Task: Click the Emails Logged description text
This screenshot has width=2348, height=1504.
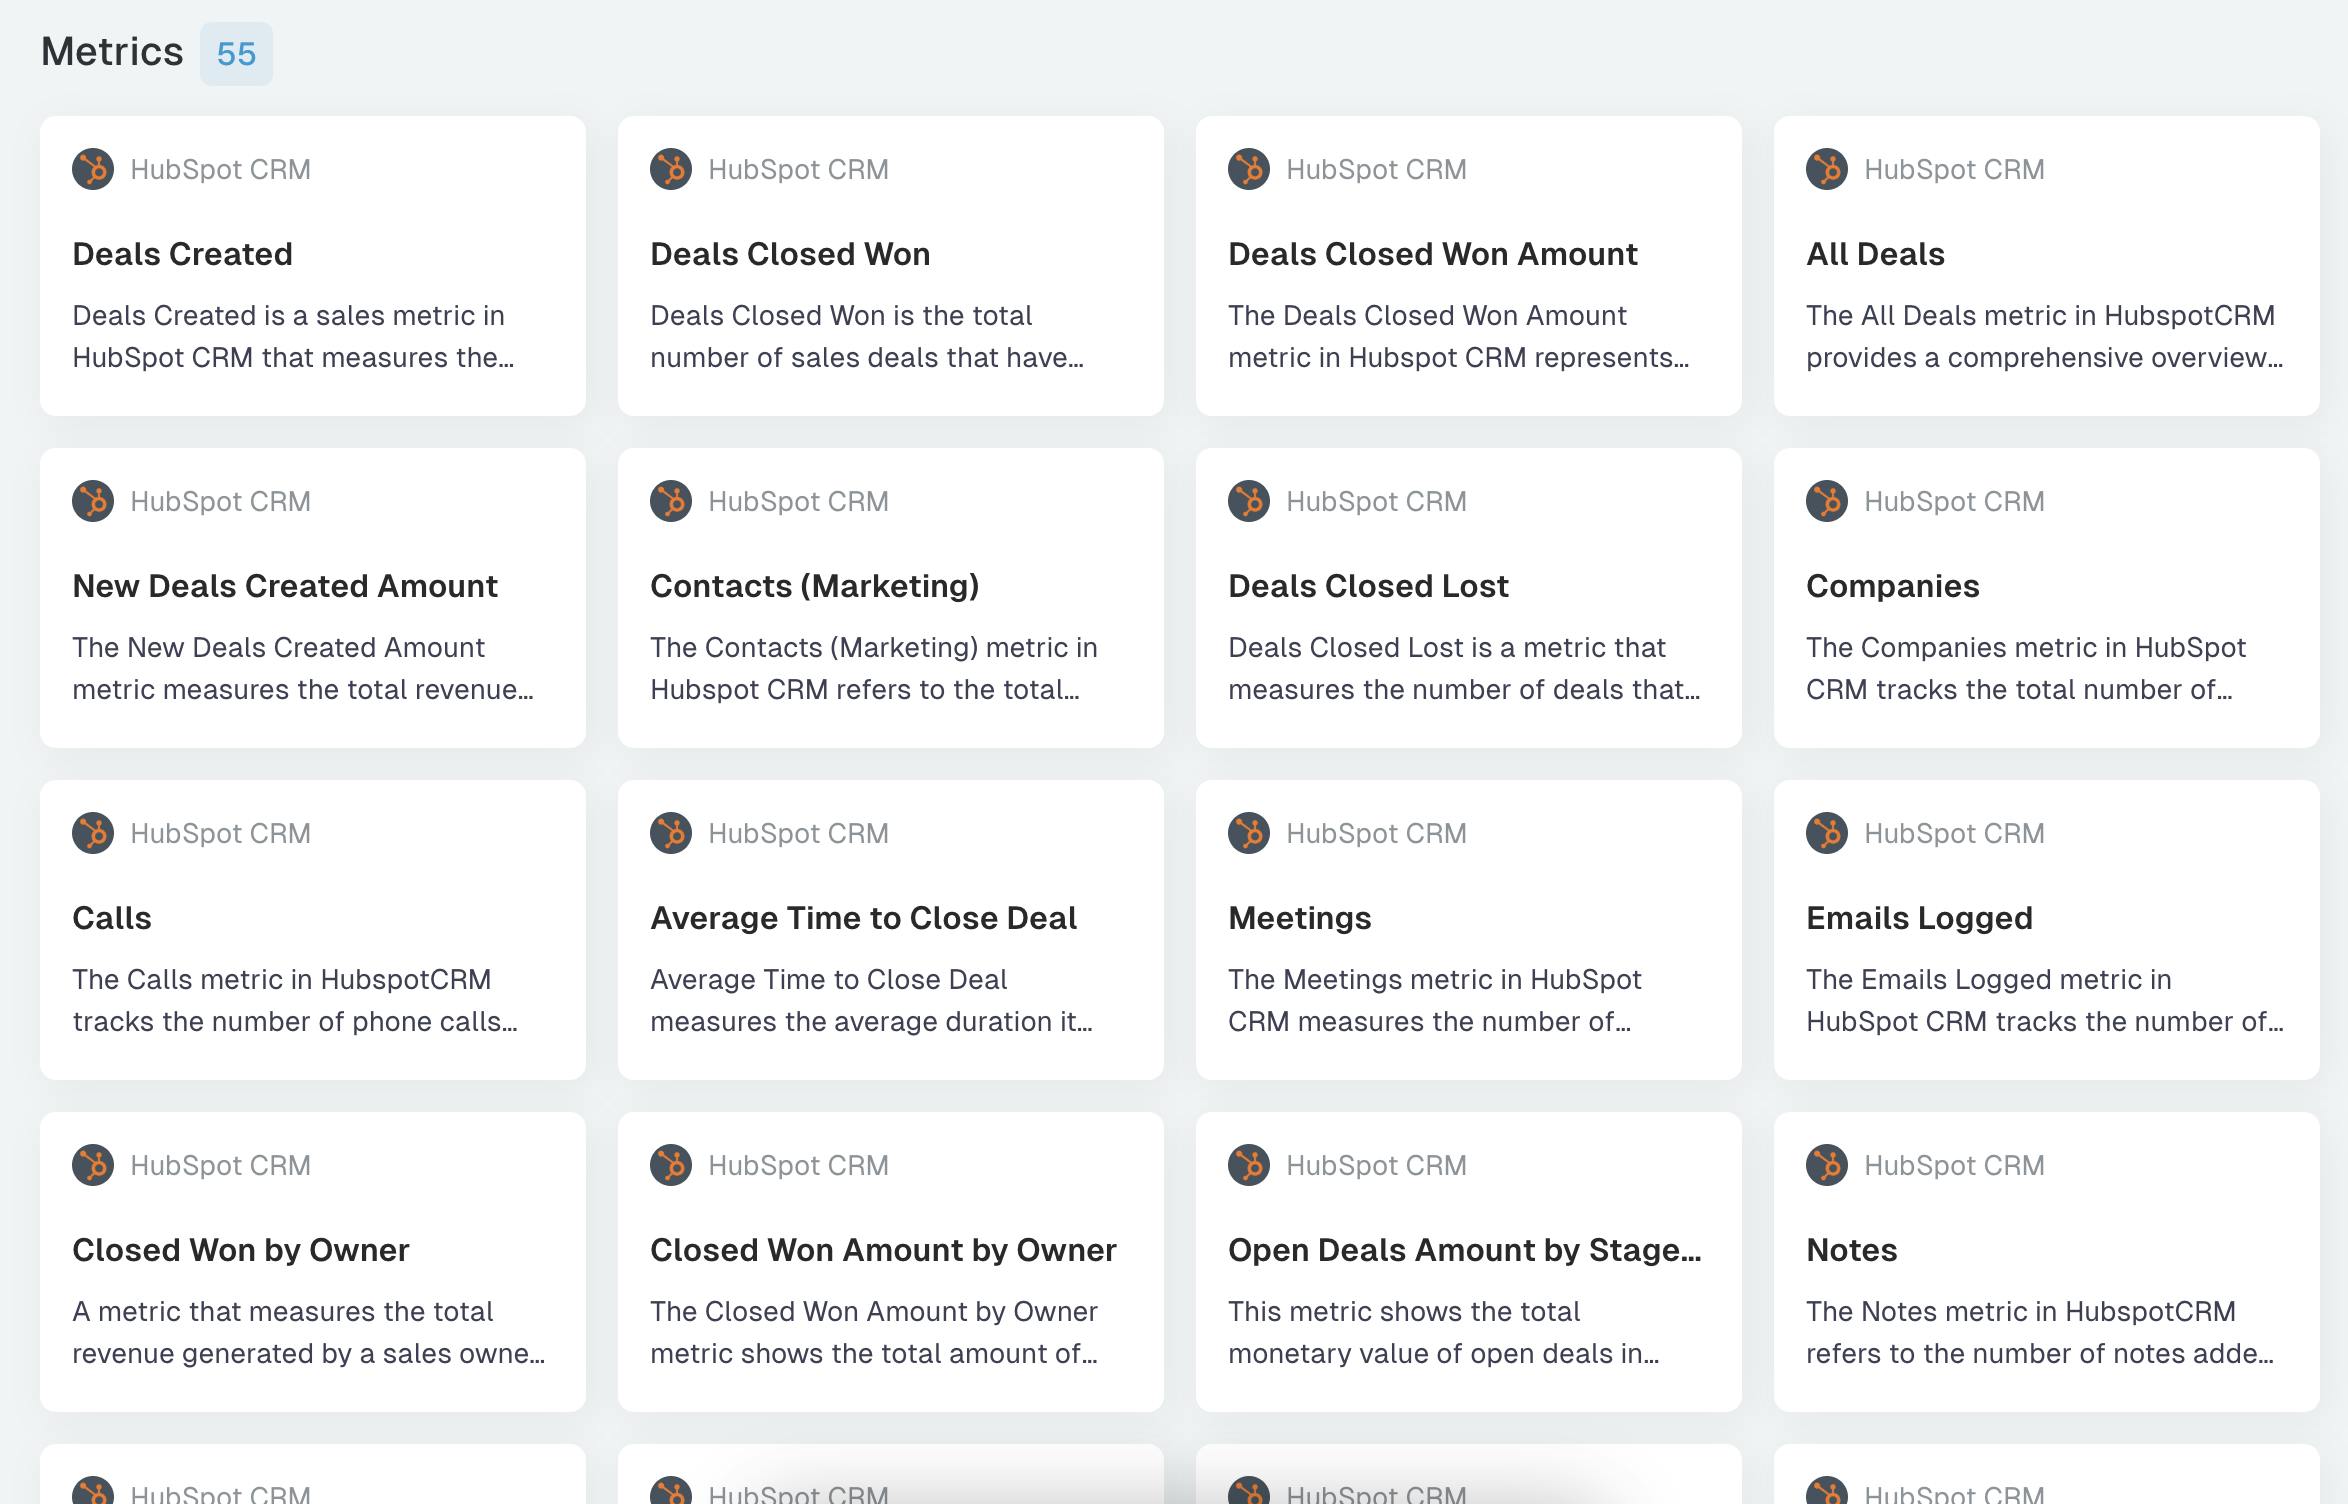Action: (x=2045, y=1000)
